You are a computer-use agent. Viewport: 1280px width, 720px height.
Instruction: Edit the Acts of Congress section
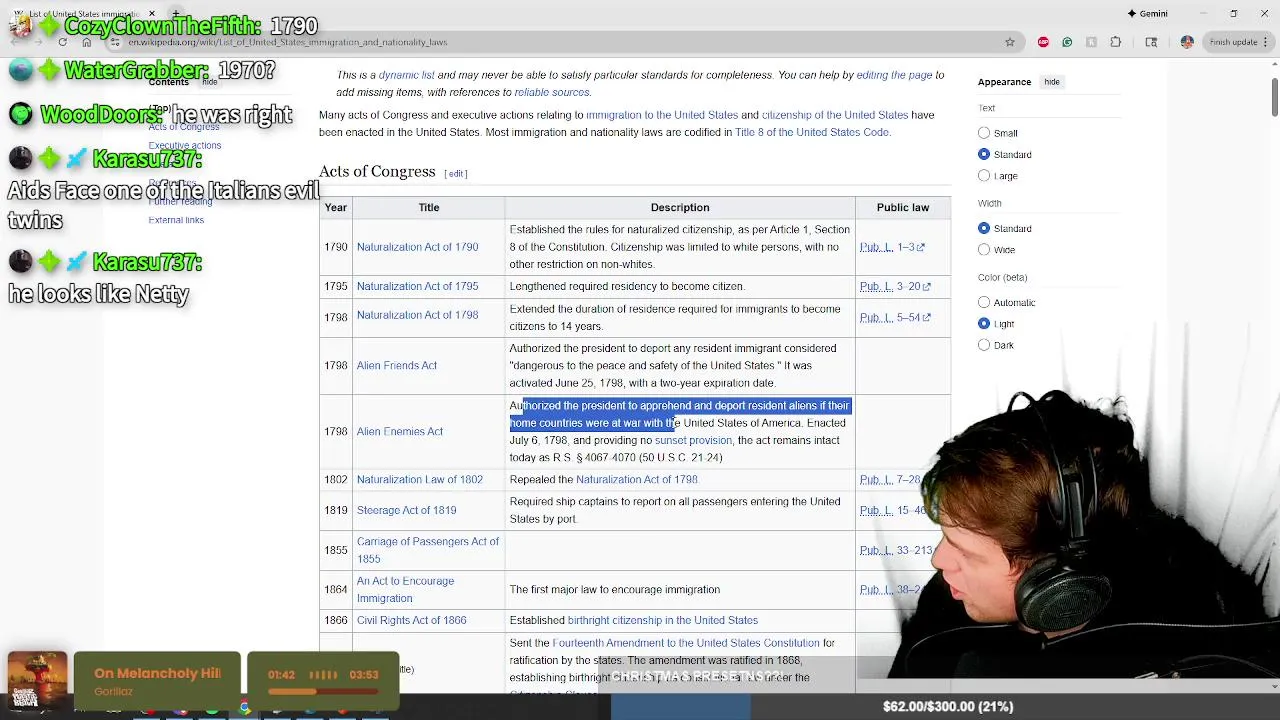[x=456, y=174]
